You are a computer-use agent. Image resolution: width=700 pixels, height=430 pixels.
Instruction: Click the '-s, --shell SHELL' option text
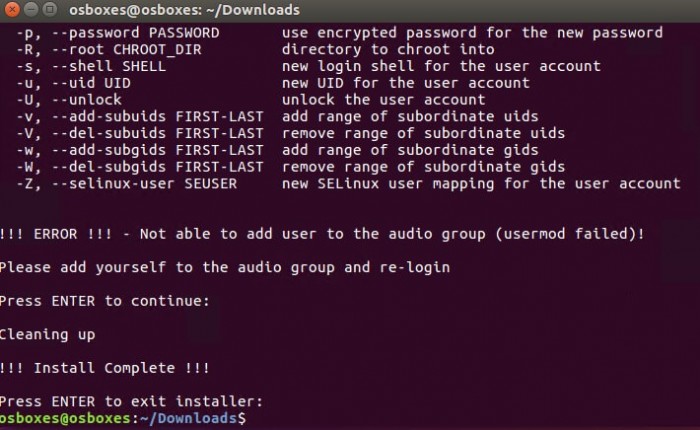[x=91, y=66]
